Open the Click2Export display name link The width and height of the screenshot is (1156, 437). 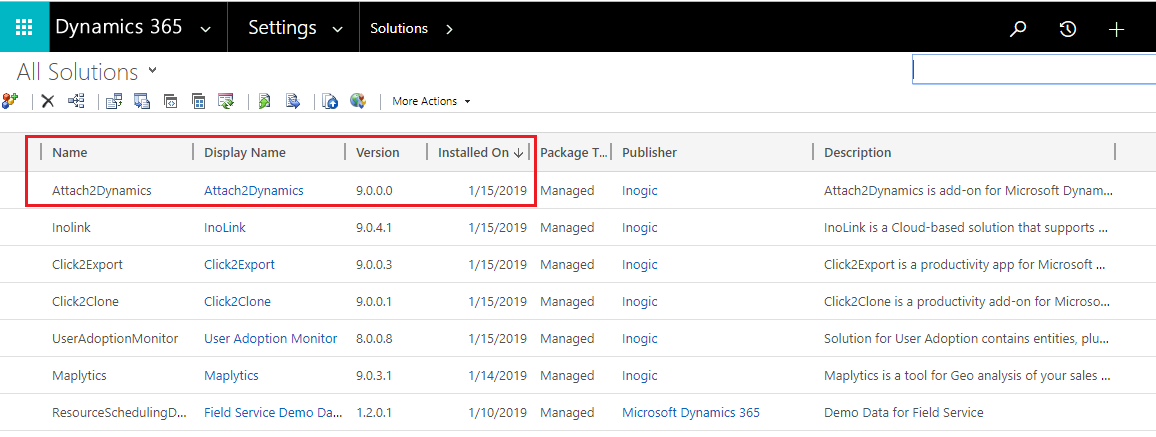(240, 265)
